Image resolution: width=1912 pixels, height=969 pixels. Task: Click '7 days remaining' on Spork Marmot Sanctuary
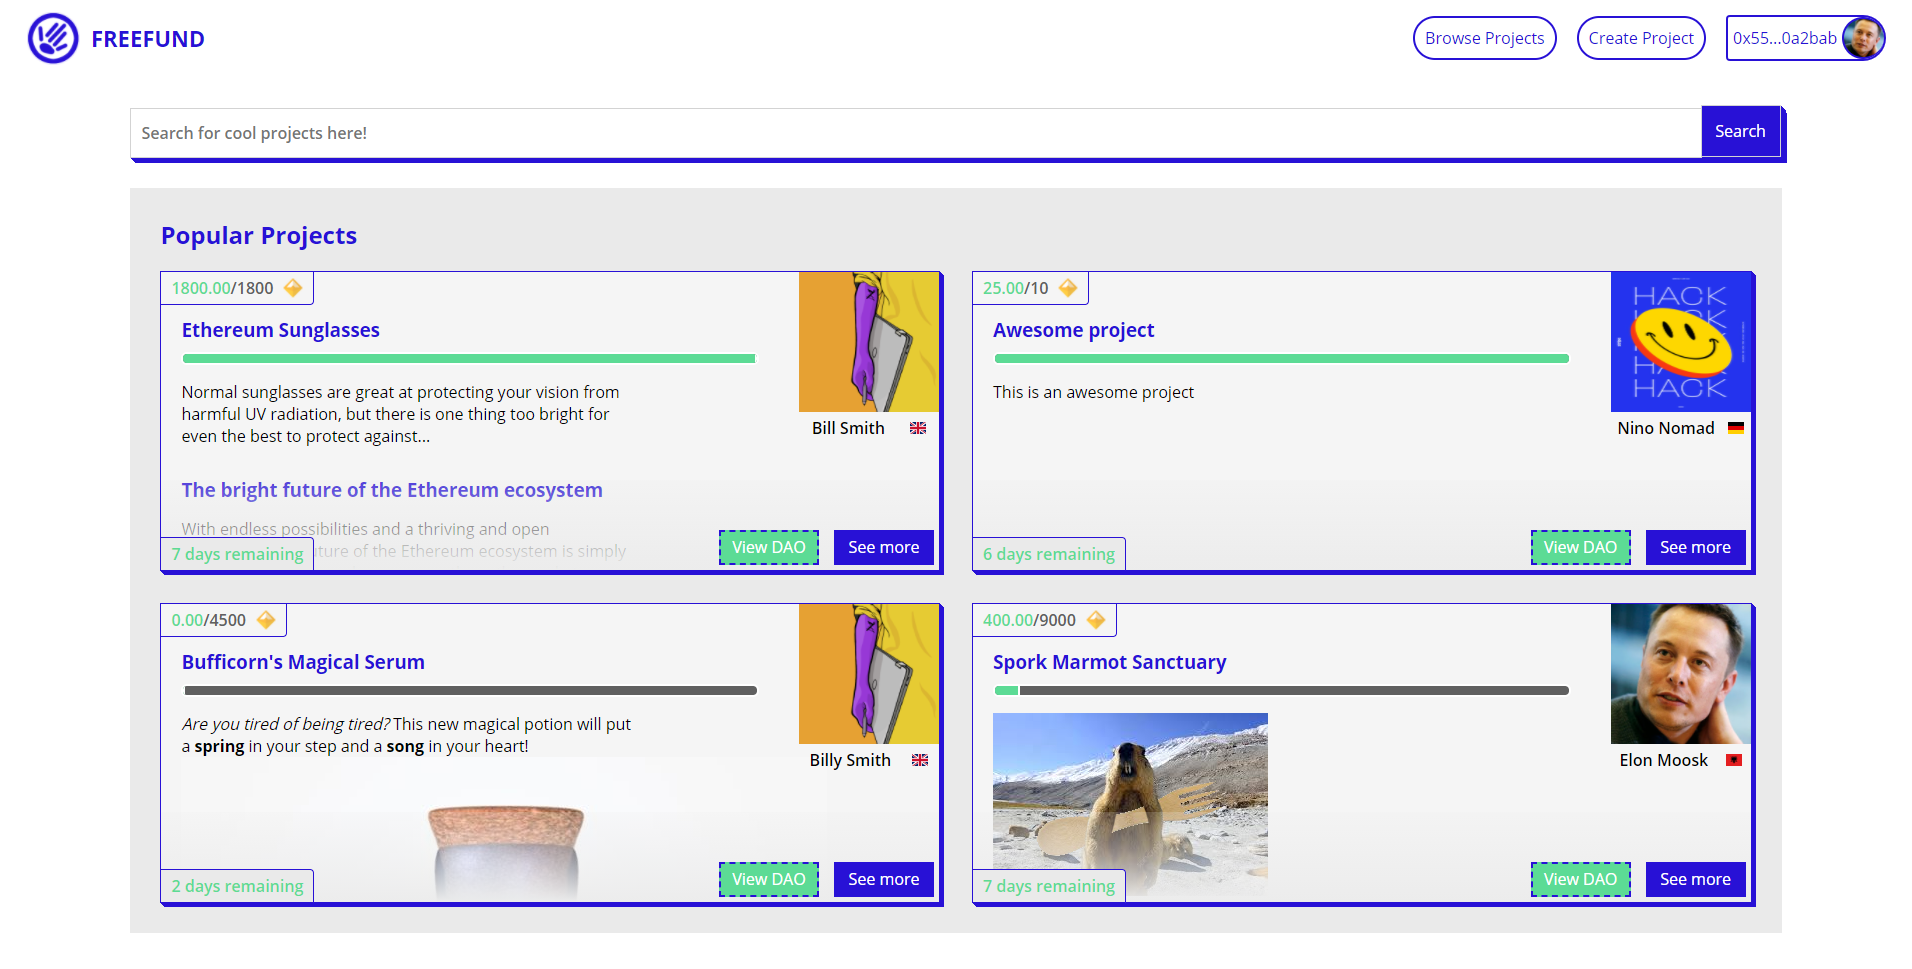pyautogui.click(x=1049, y=886)
